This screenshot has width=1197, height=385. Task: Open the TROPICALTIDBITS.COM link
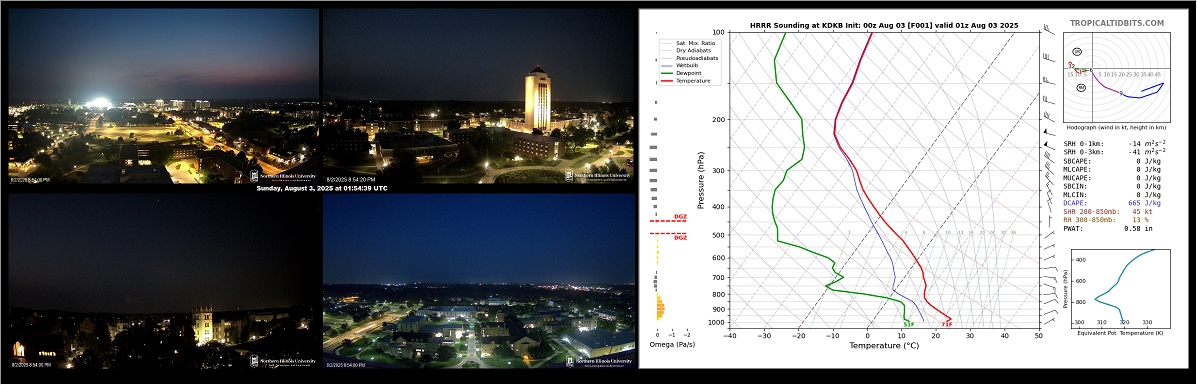pos(1116,24)
